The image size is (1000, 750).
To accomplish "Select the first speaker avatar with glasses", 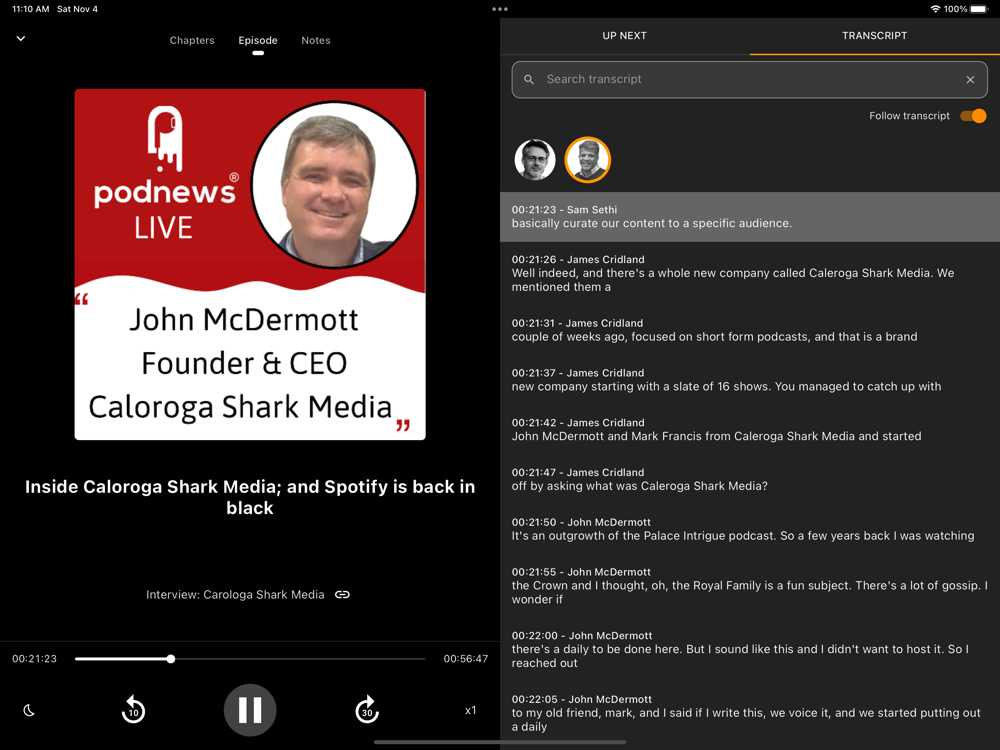I will pos(534,159).
